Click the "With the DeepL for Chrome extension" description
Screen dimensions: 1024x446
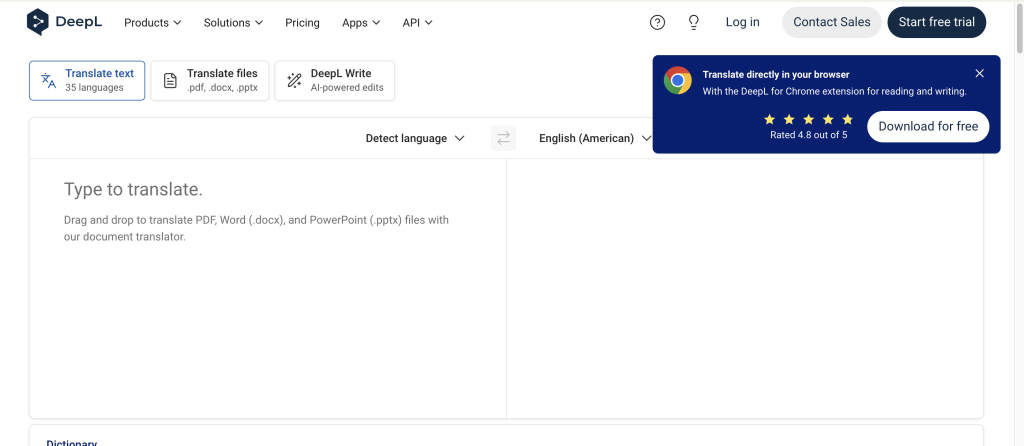coord(835,91)
